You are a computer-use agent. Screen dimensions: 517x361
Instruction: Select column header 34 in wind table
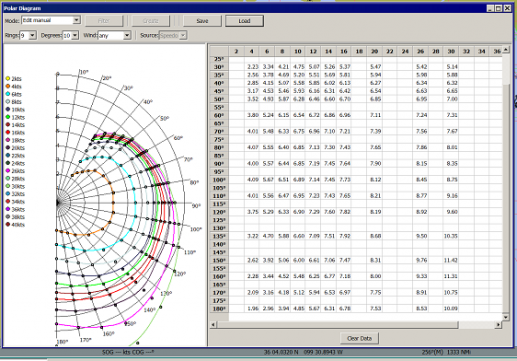tap(482, 51)
